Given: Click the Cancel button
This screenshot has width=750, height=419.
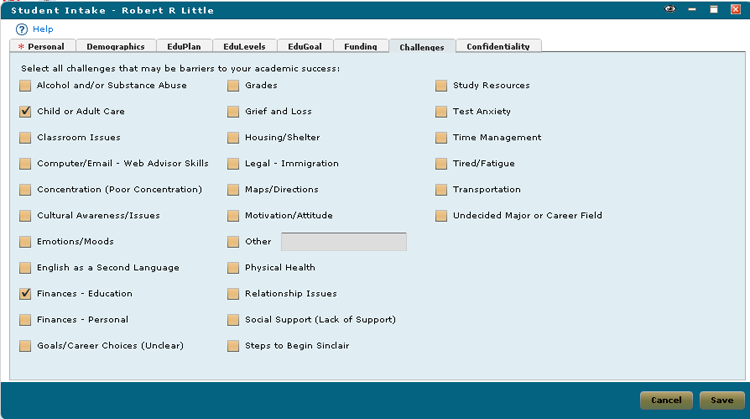Looking at the screenshot, I should point(666,400).
